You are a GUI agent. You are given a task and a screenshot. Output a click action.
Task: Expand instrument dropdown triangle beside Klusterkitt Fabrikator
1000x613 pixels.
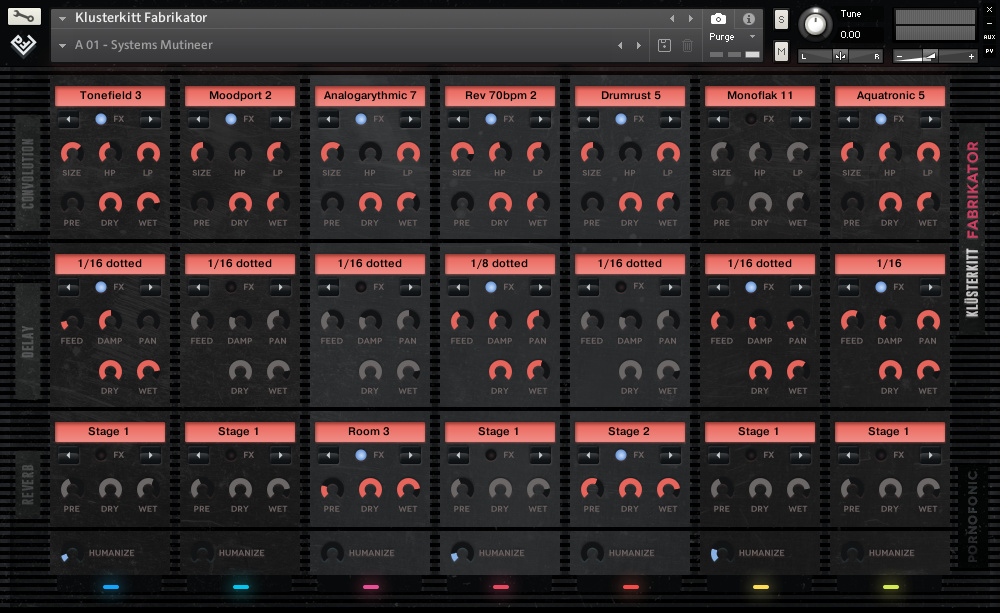coord(62,18)
